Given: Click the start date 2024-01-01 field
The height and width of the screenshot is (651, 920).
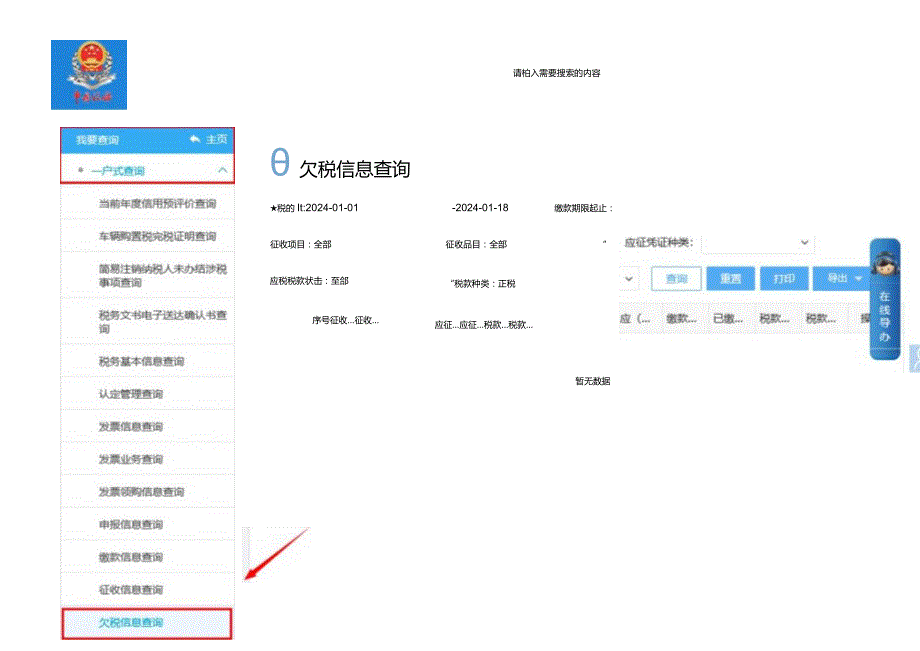Looking at the screenshot, I should [x=332, y=208].
